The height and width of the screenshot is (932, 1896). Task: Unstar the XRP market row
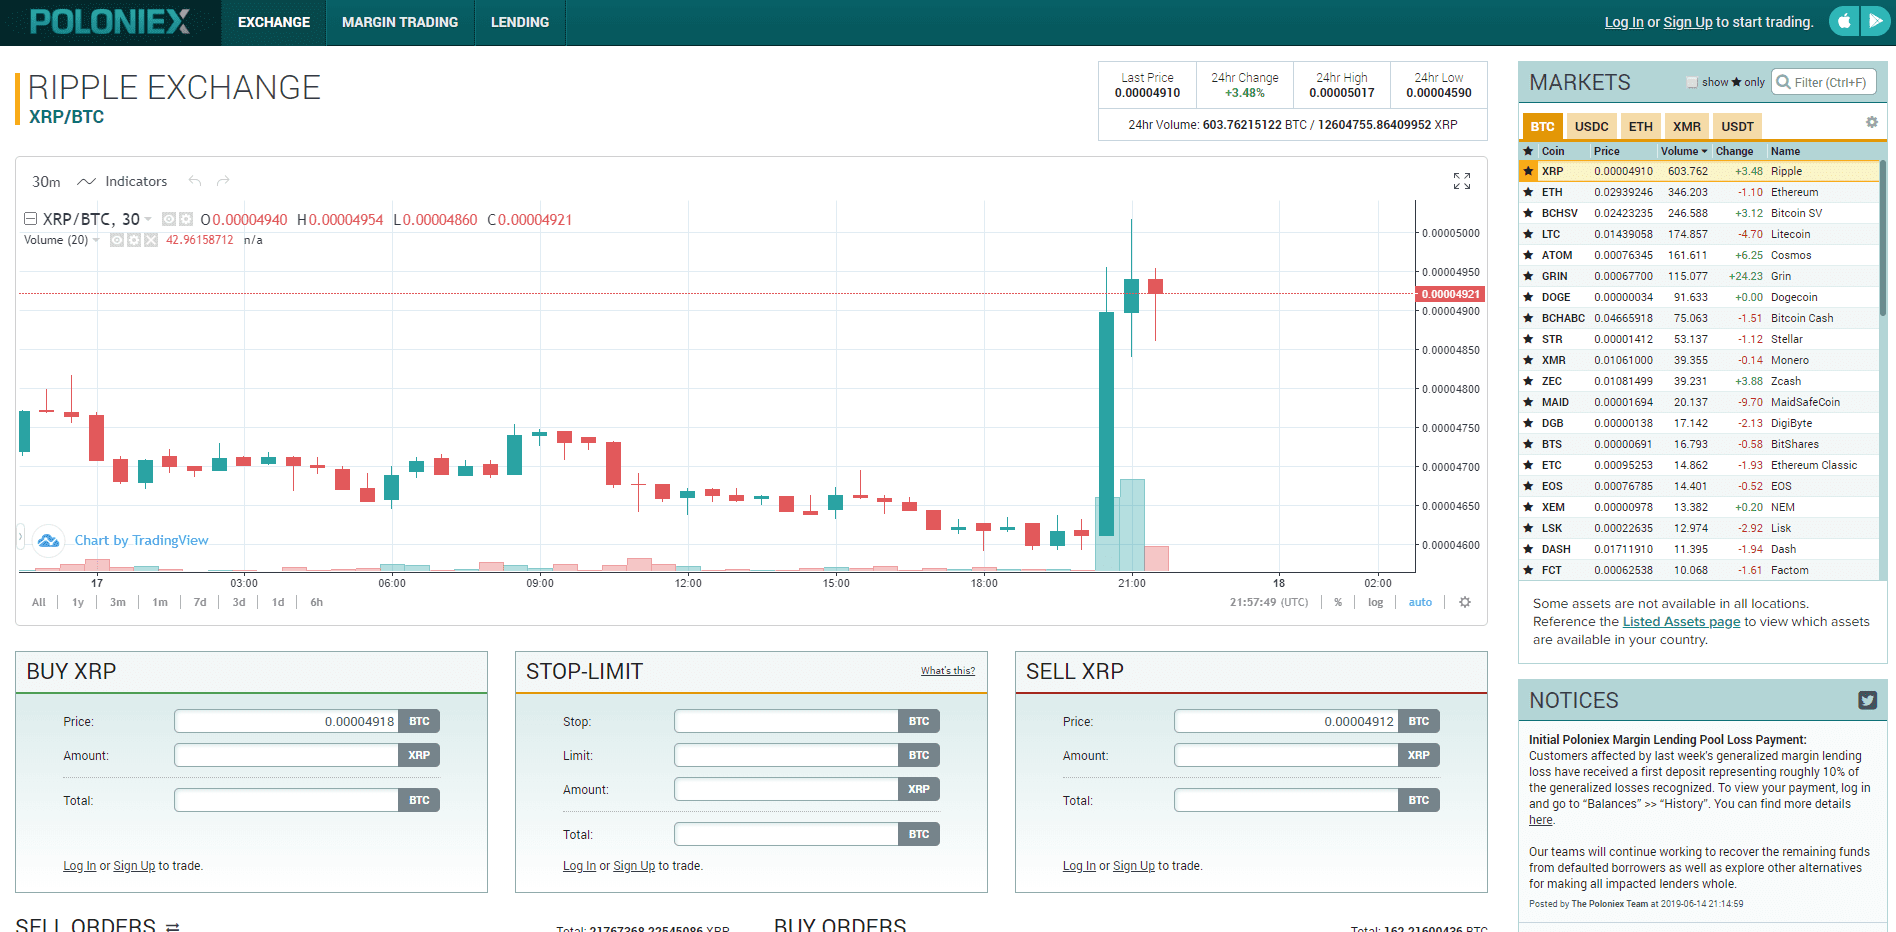1528,171
